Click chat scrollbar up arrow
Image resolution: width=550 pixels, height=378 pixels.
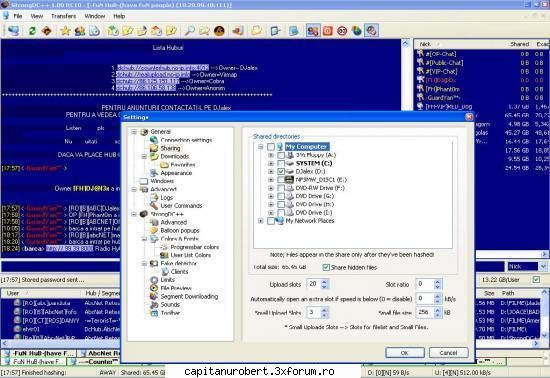tap(405, 44)
